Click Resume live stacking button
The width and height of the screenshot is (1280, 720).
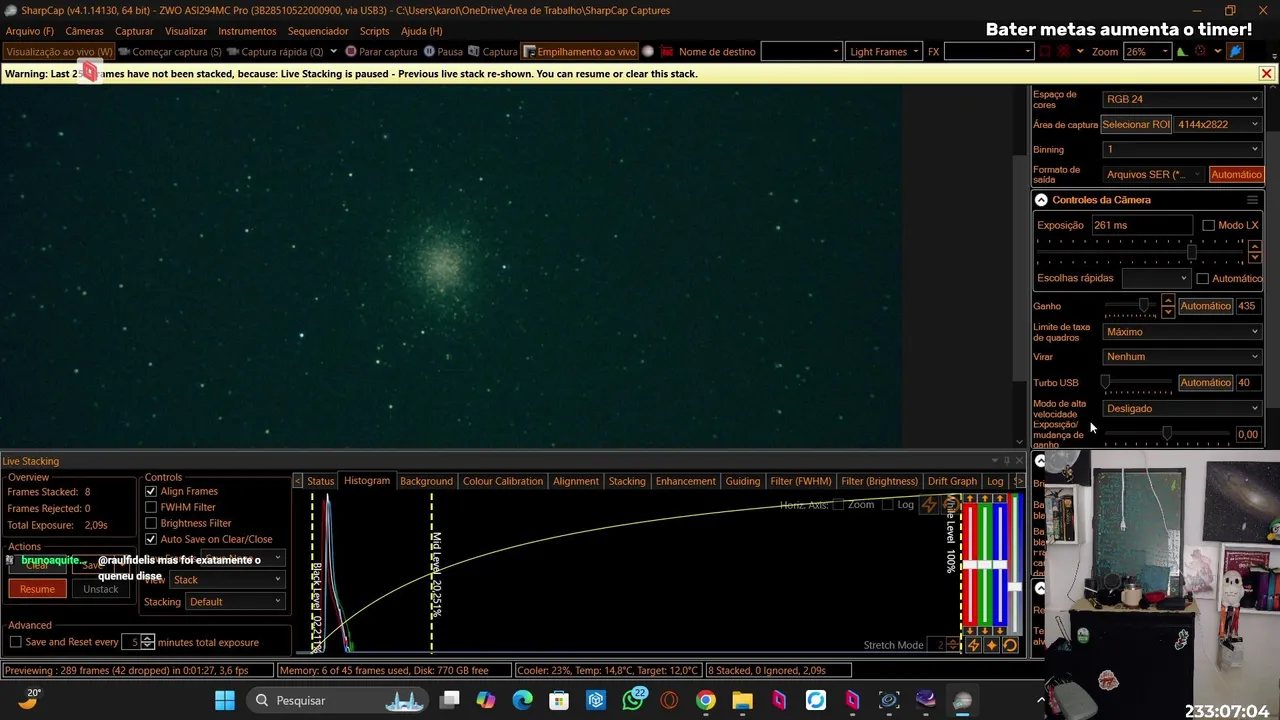click(37, 589)
